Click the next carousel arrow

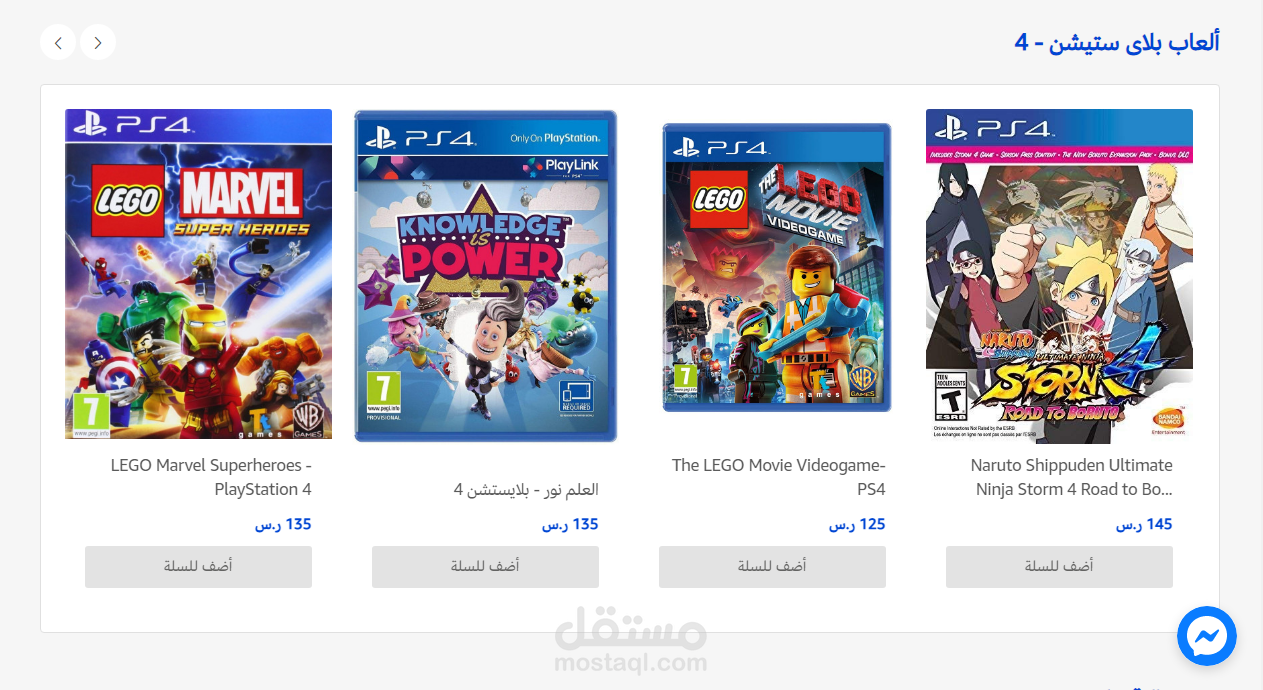click(x=98, y=42)
